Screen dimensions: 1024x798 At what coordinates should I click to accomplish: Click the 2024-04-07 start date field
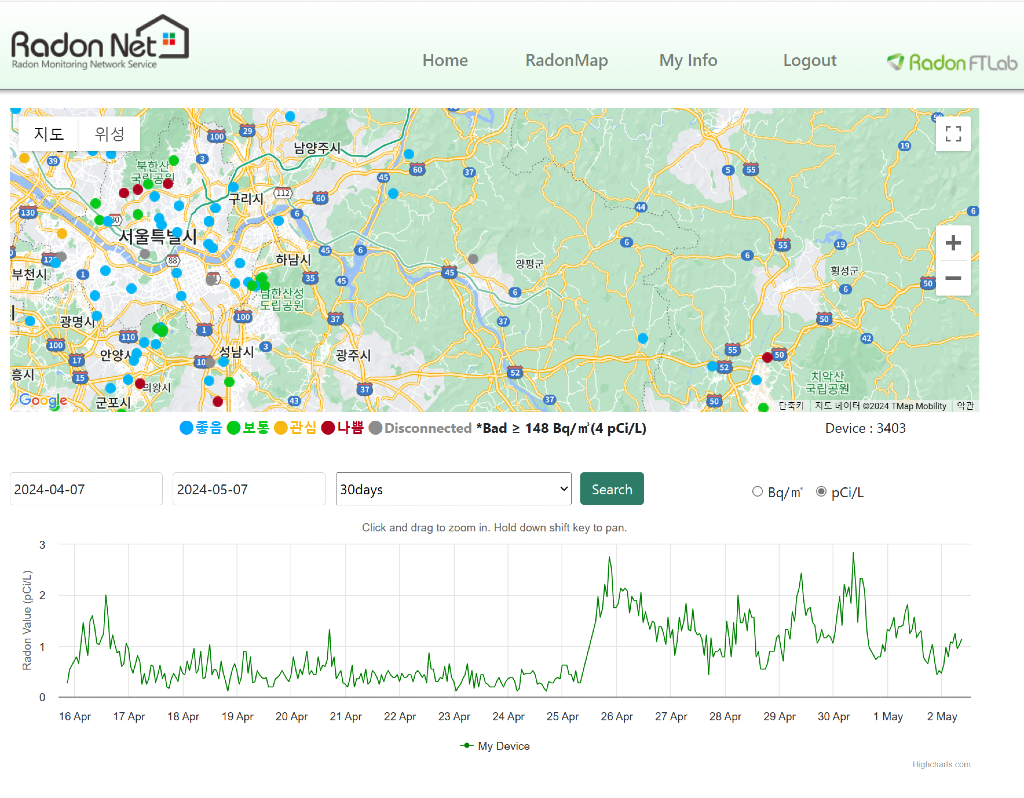(86, 490)
